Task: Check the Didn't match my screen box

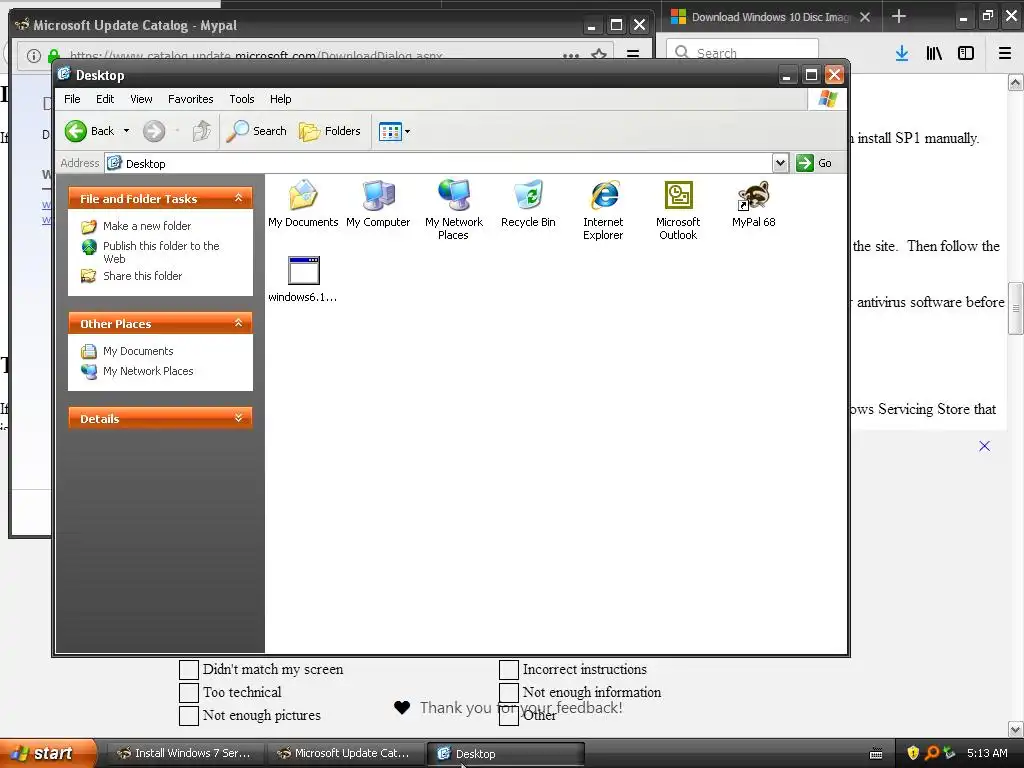Action: point(189,669)
